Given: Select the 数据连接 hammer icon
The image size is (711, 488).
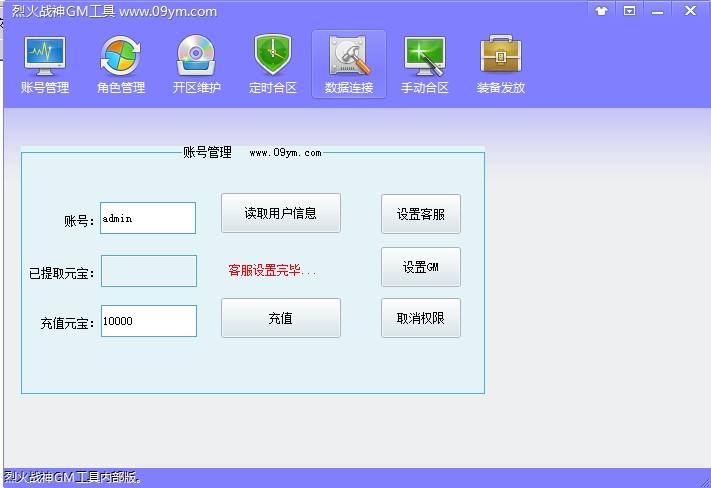Looking at the screenshot, I should 349,63.
